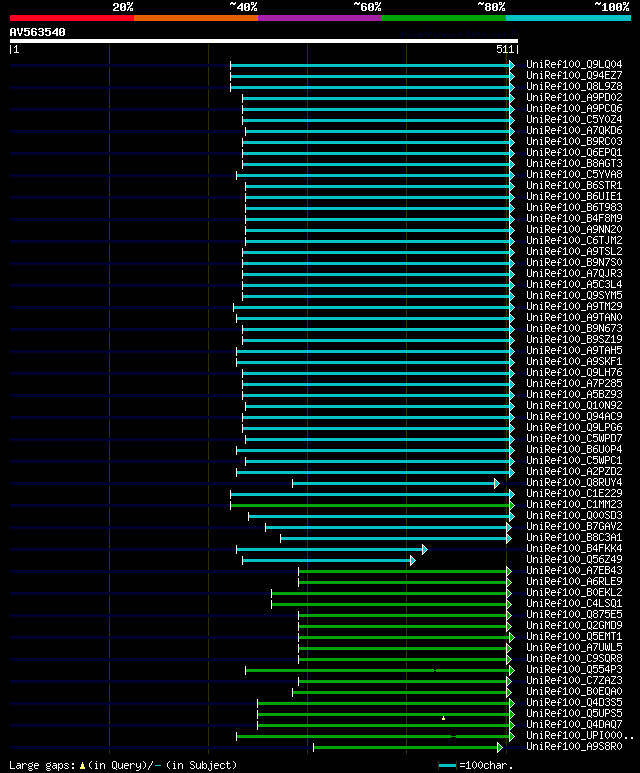640x773 pixels.
Task: Click the UniRef100_A7QKD6 label
Action: coord(574,131)
